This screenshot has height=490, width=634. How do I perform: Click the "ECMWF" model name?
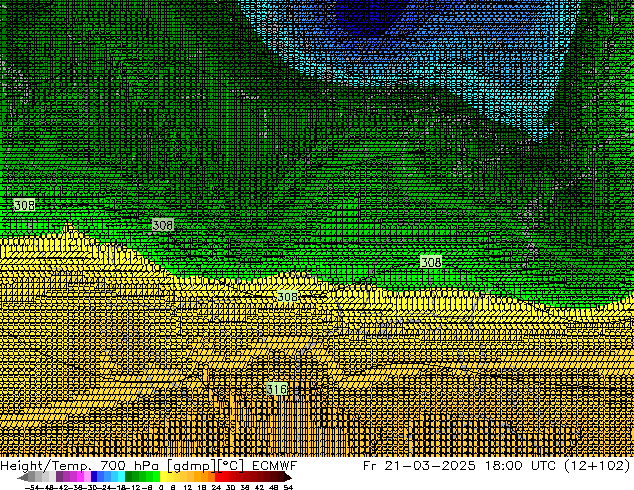(x=275, y=466)
